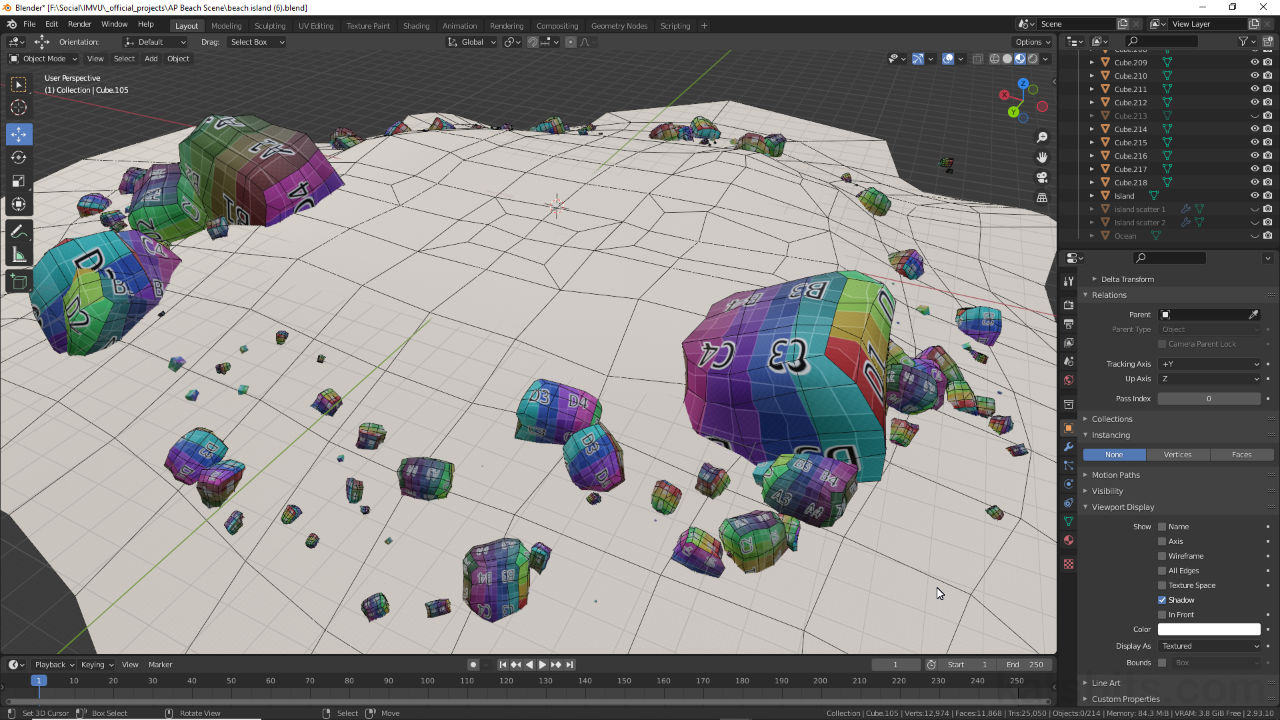The width and height of the screenshot is (1280, 720).
Task: Enable the Name checkbox under Show
Action: pyautogui.click(x=1162, y=526)
